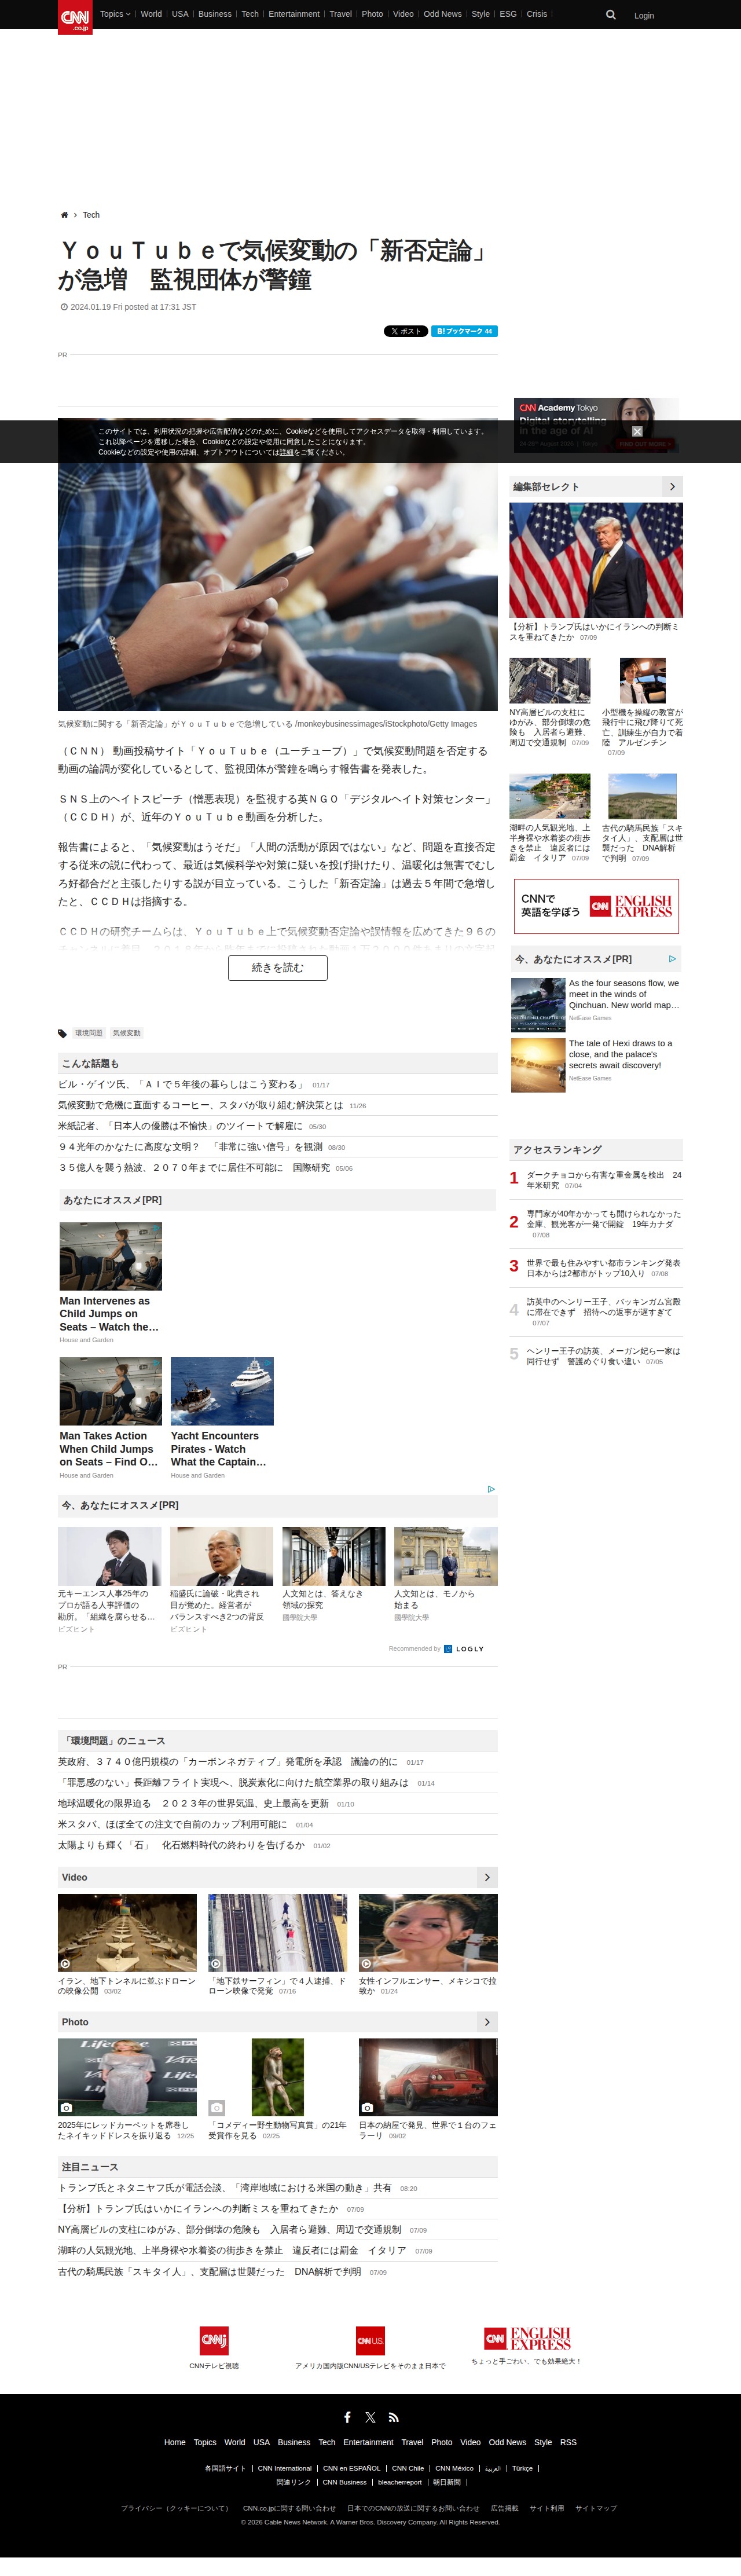Open the bleacherreport link in the footer
This screenshot has height=2576, width=741.
point(400,2482)
